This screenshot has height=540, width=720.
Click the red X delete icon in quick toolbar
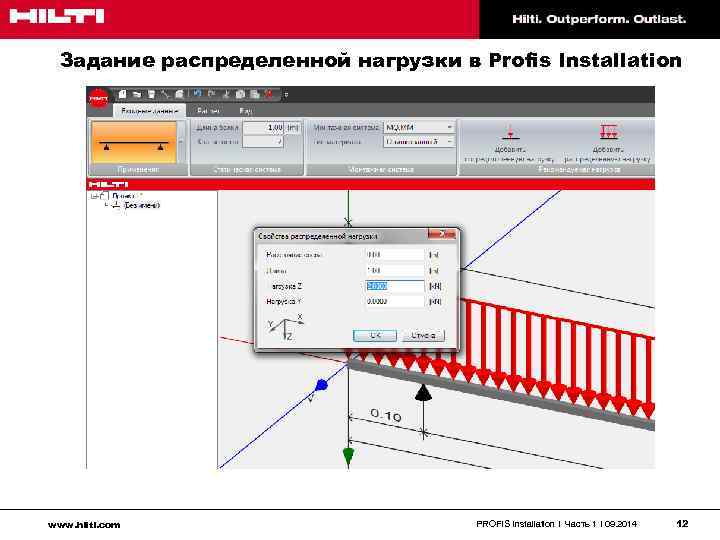(269, 94)
